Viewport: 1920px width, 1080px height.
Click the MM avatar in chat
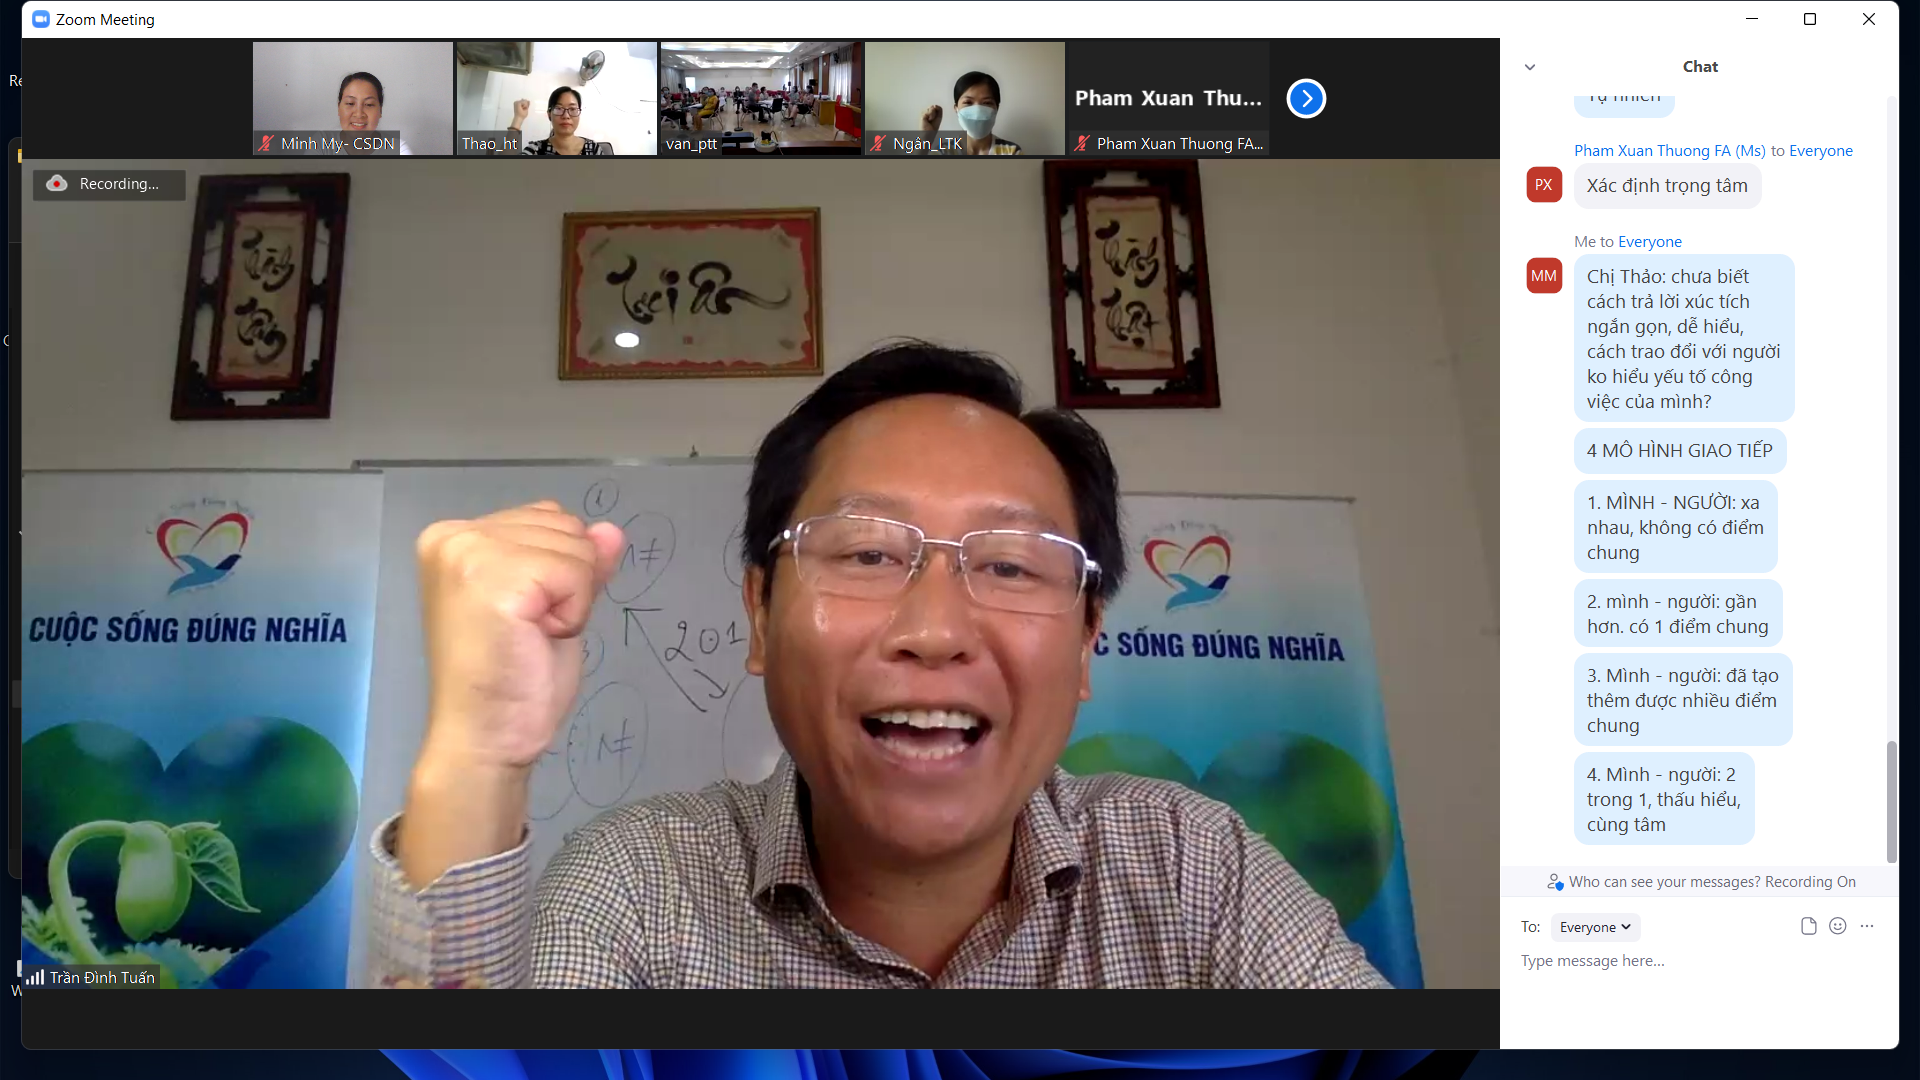click(1544, 276)
